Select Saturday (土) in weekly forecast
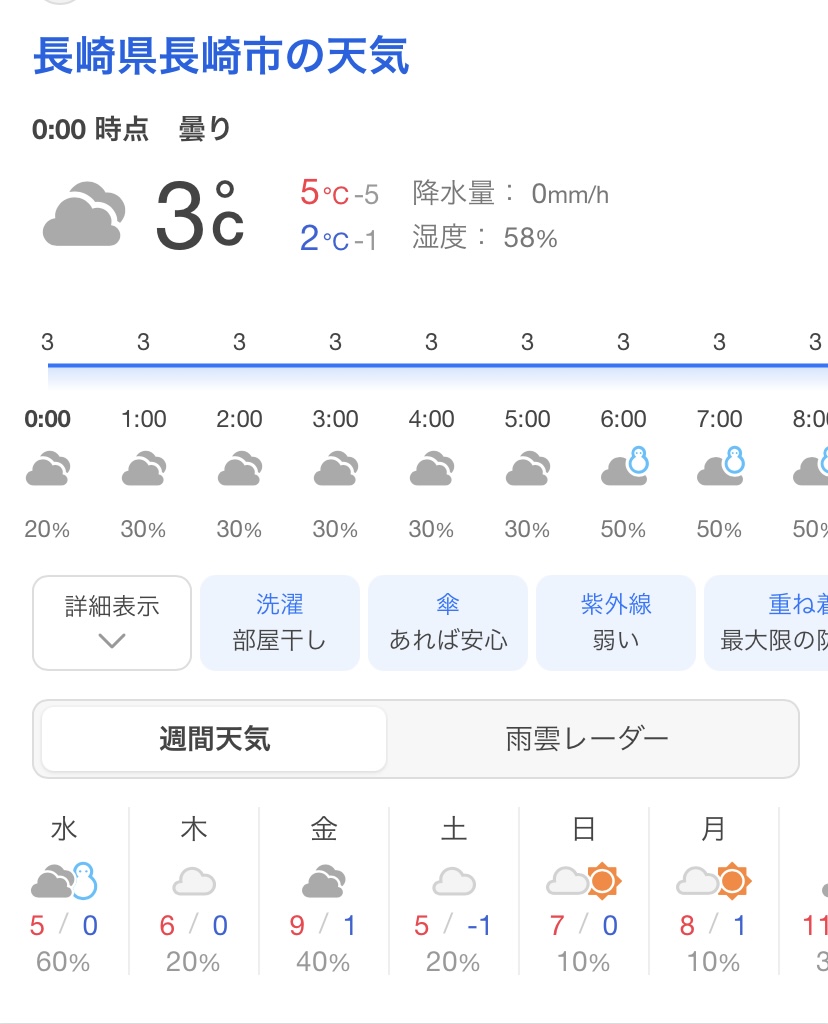This screenshot has height=1024, width=828. [x=454, y=829]
